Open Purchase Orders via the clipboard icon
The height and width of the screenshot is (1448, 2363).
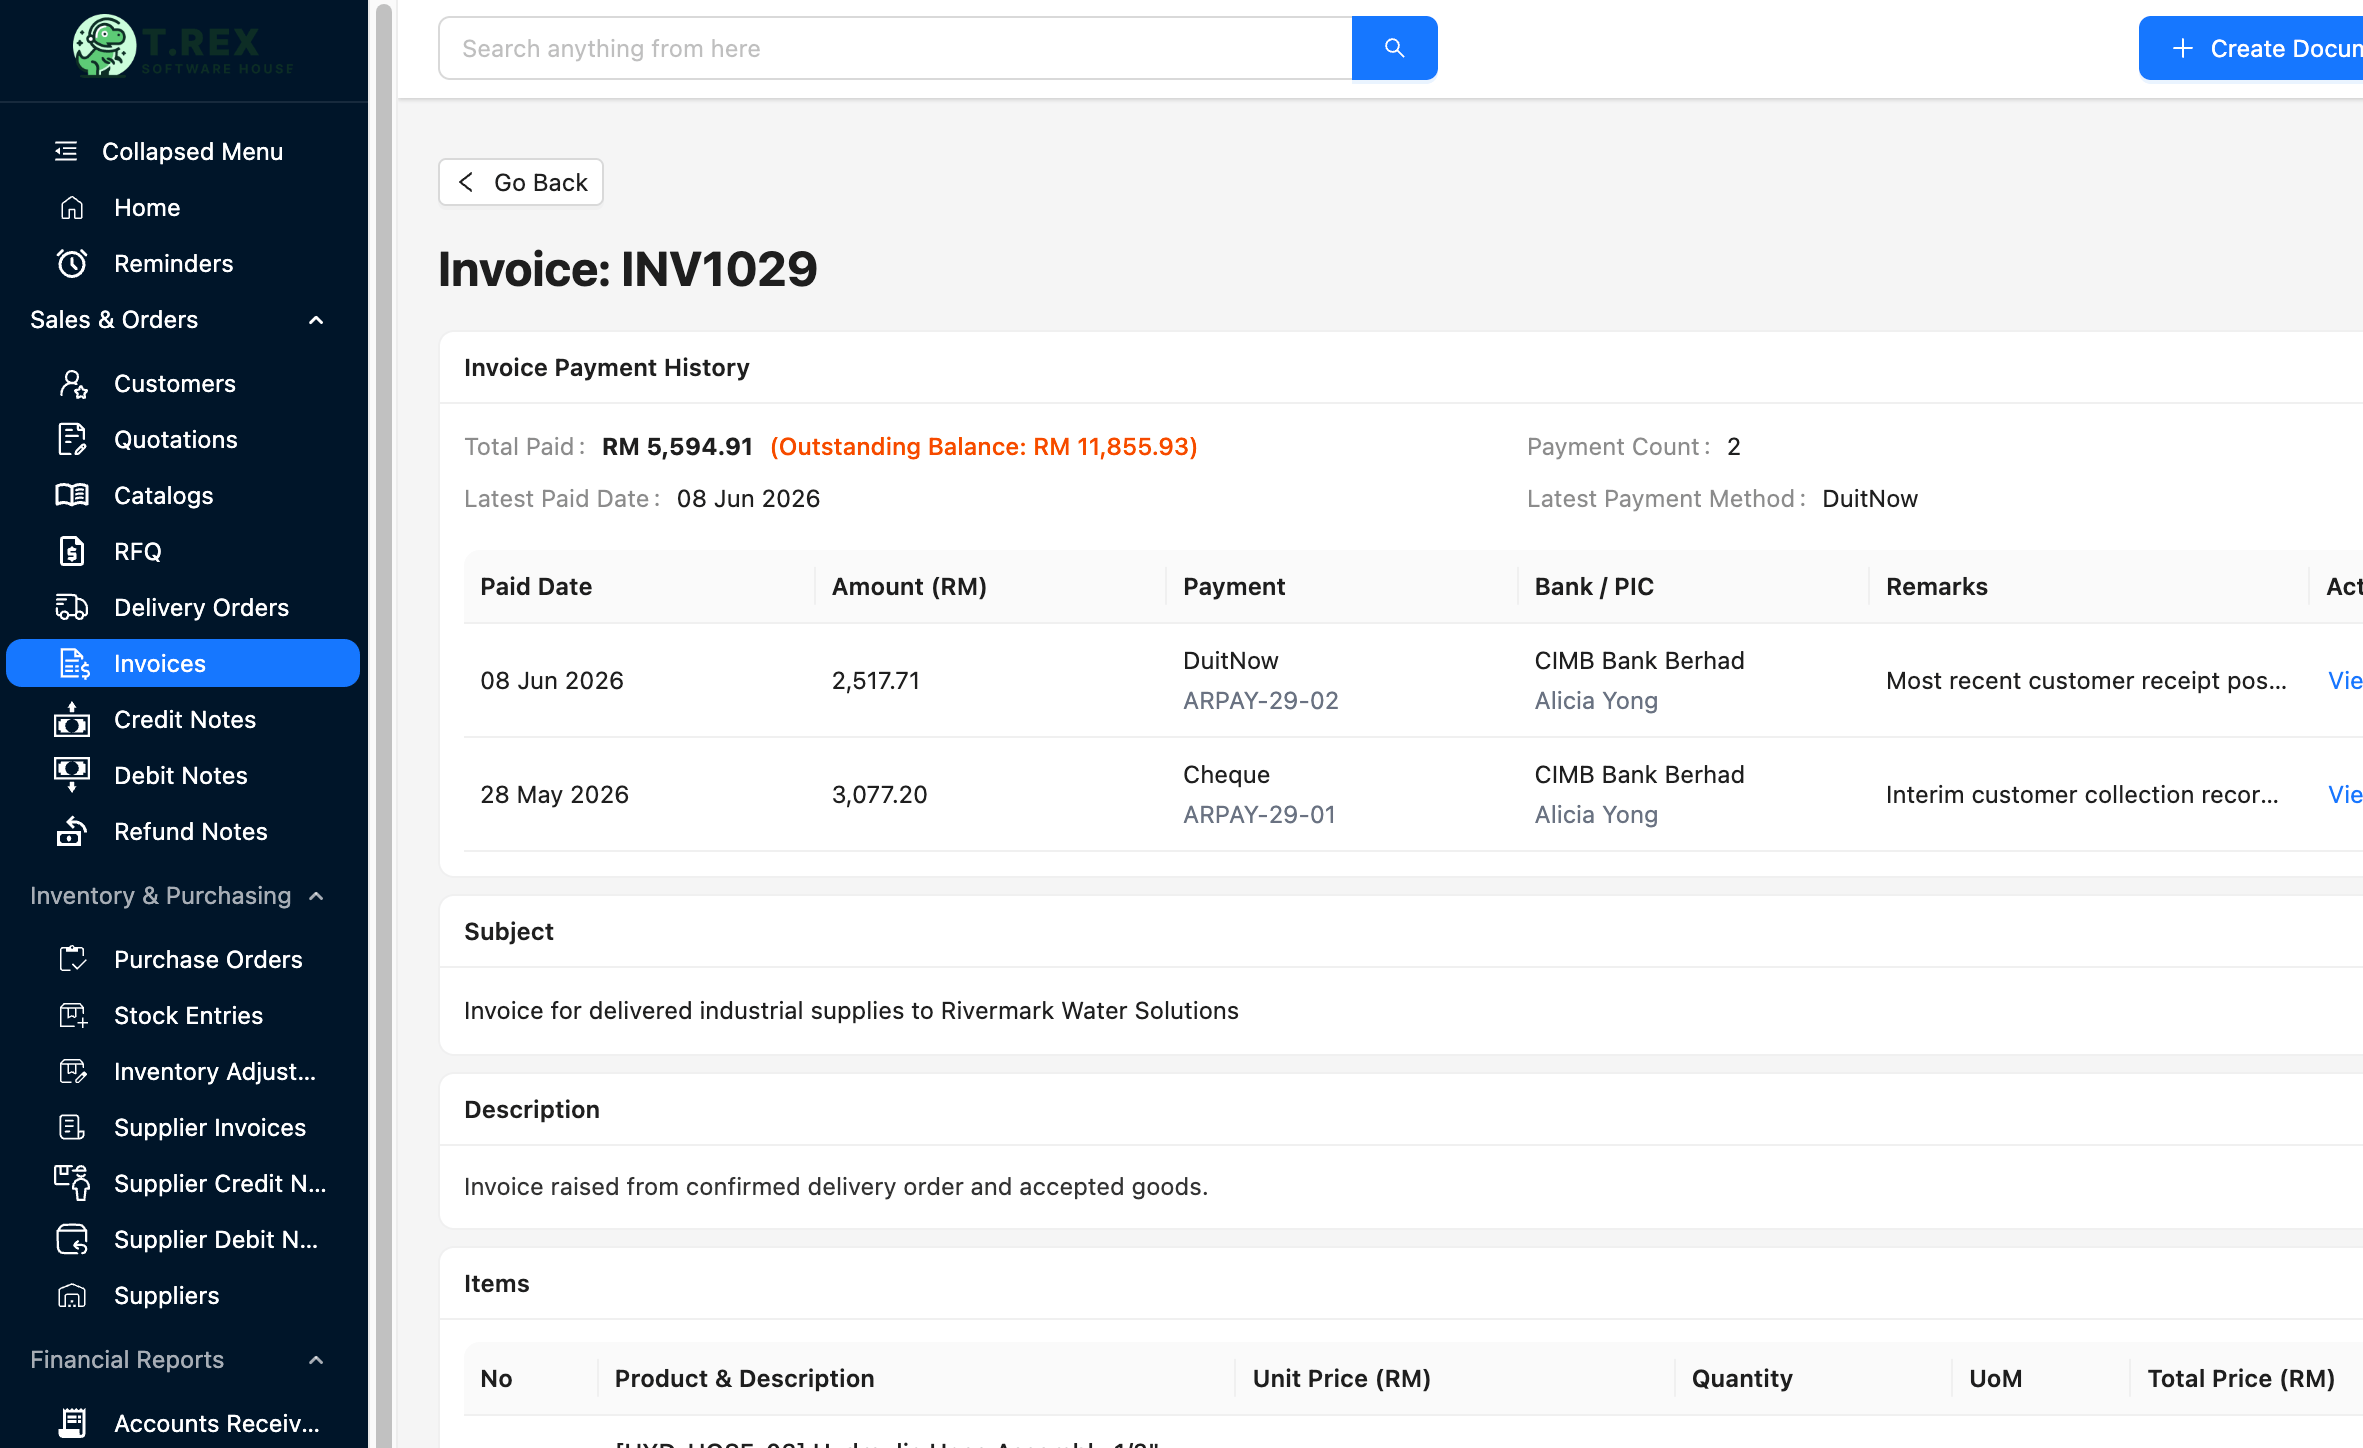(x=71, y=959)
